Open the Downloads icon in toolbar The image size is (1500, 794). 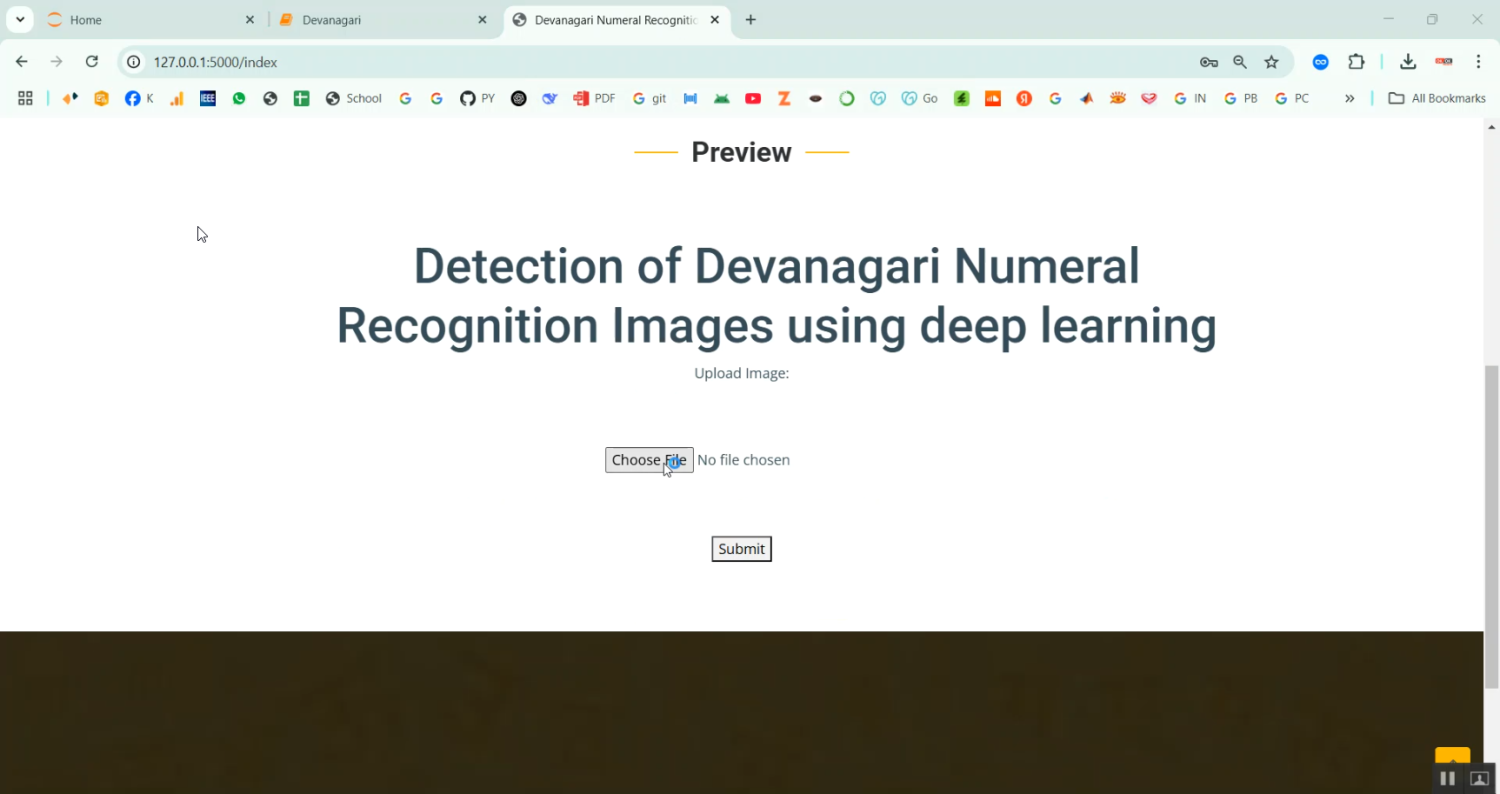coord(1407,62)
